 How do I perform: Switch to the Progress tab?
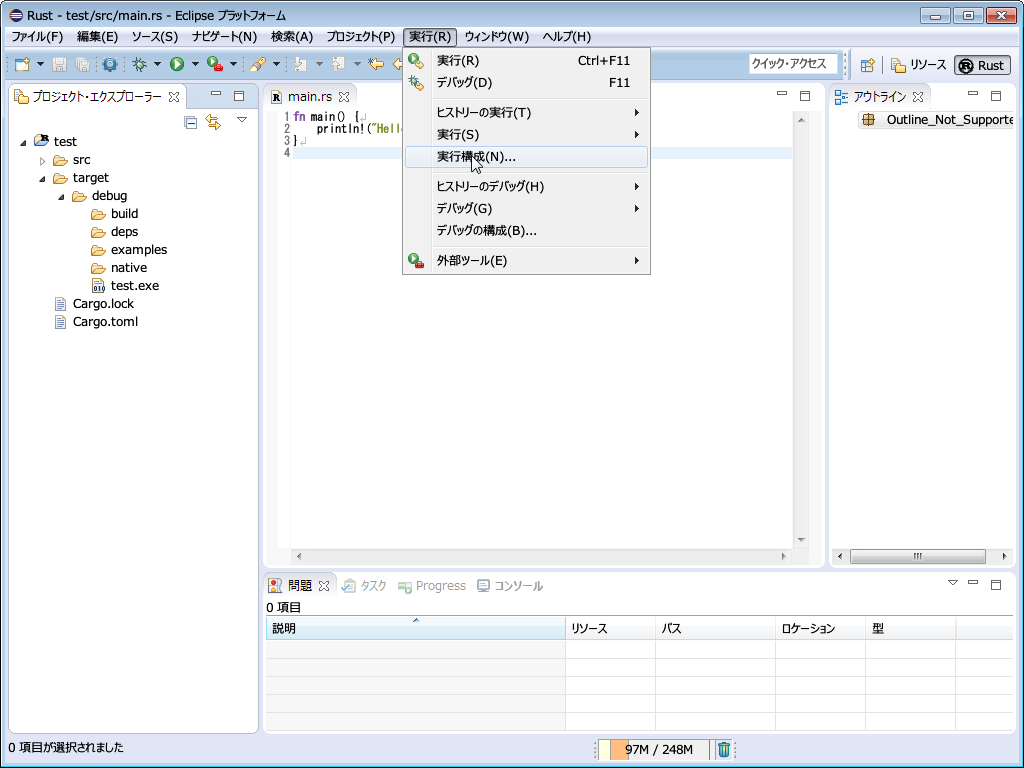[432, 586]
